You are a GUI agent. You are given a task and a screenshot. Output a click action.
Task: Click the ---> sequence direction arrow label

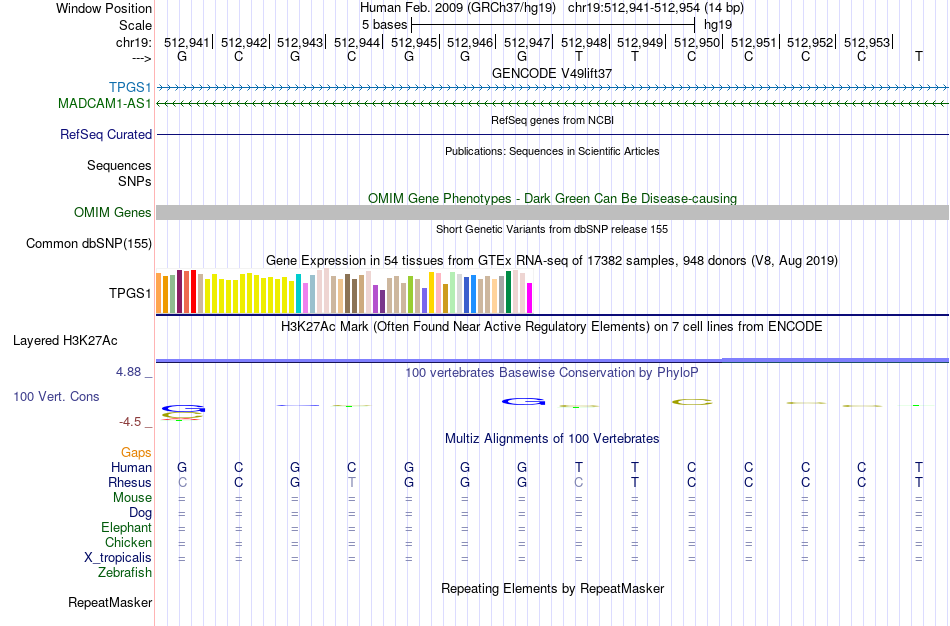142,58
